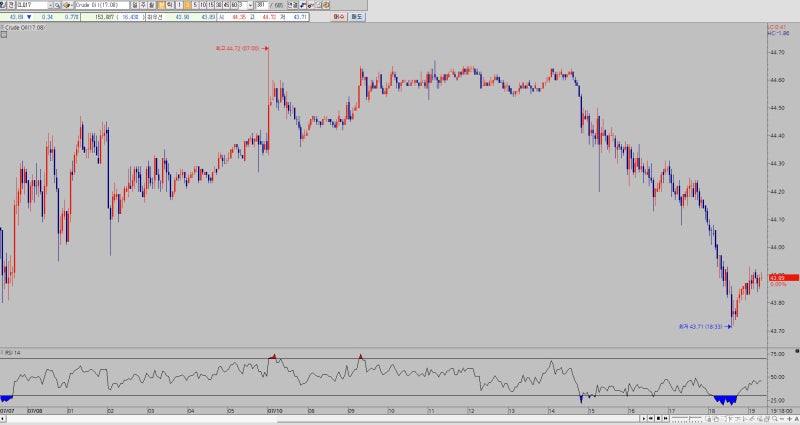
Task: Choose the 15 interval button
Action: [210, 5]
